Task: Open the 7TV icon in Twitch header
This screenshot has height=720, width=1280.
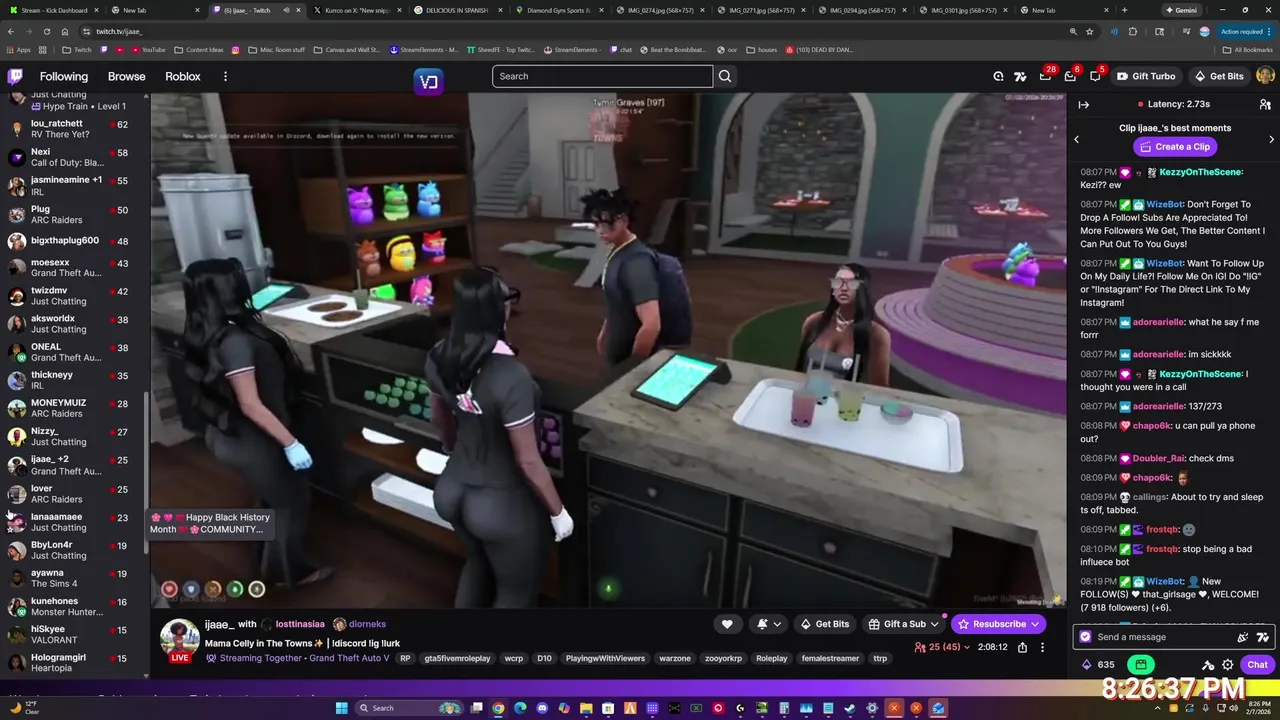Action: [x=1020, y=76]
